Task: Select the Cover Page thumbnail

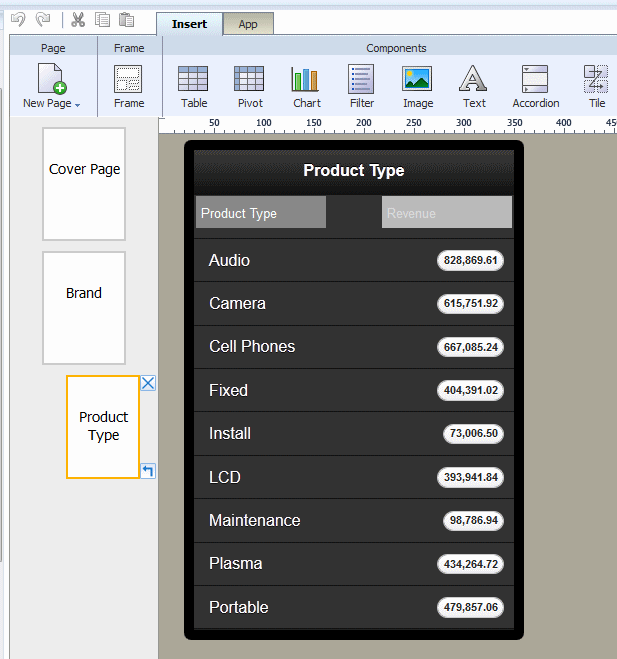Action: point(84,184)
